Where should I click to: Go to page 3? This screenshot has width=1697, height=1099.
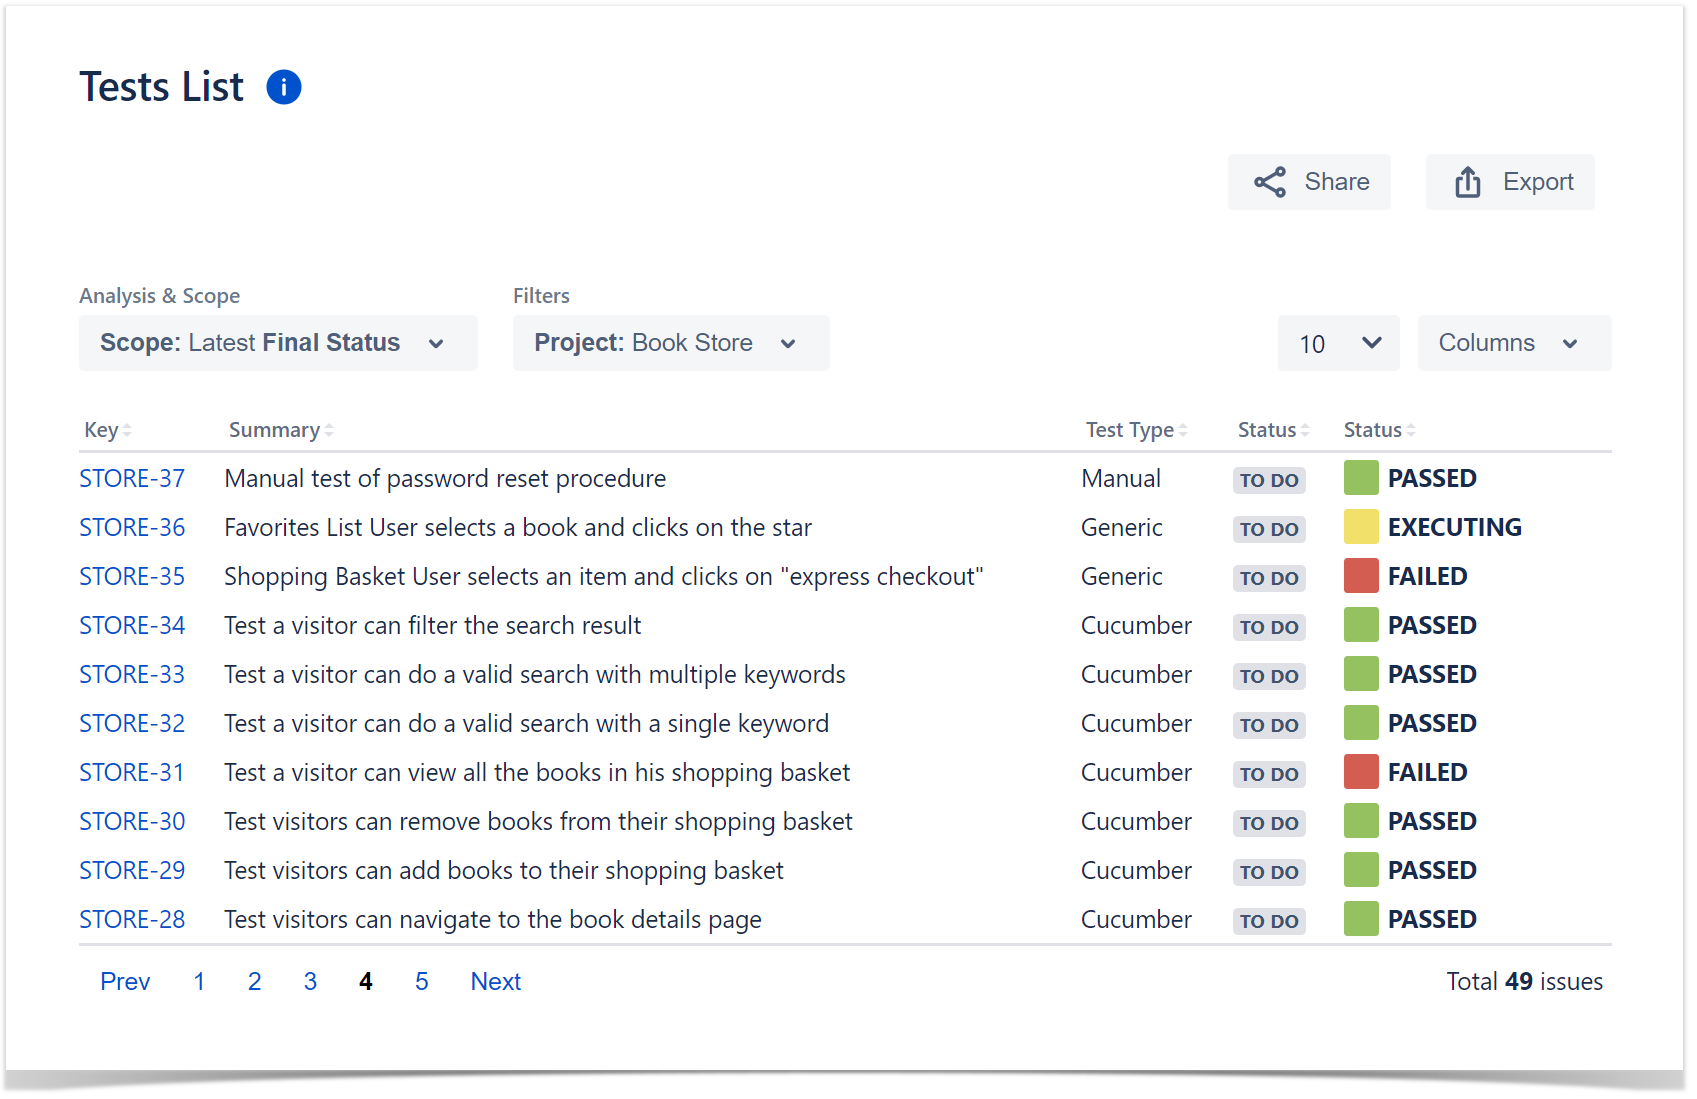point(311,982)
